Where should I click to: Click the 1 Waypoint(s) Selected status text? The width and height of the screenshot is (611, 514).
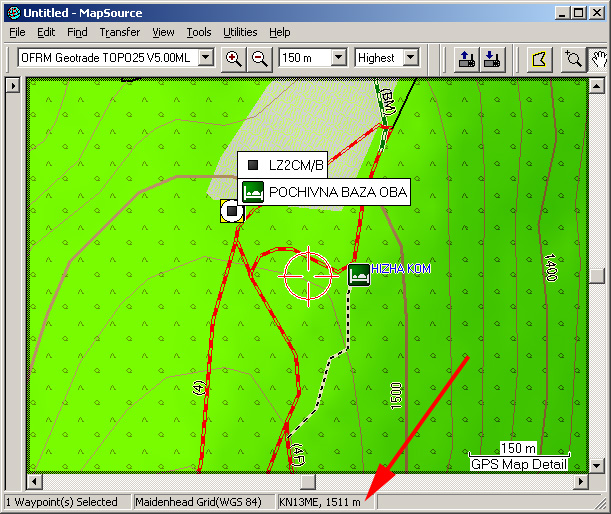pos(62,502)
